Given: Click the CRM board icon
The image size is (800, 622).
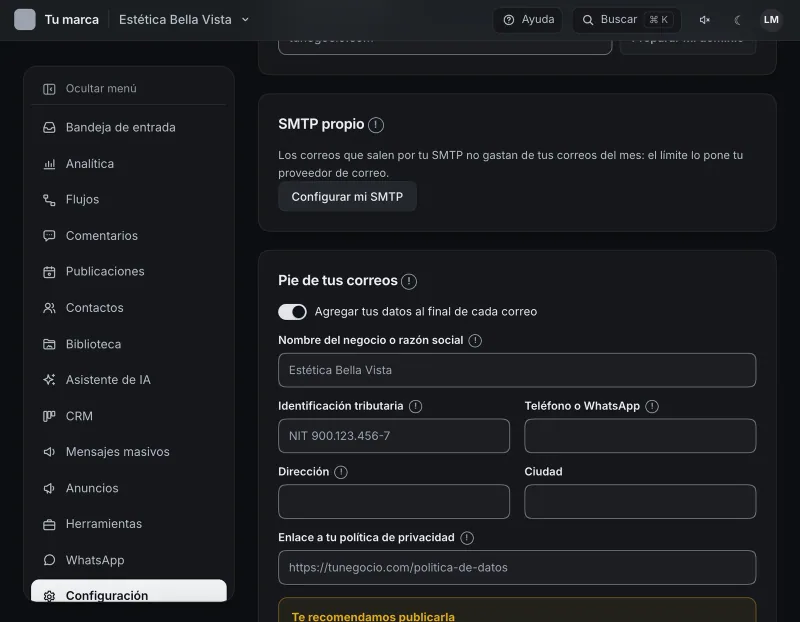Looking at the screenshot, I should pos(49,416).
